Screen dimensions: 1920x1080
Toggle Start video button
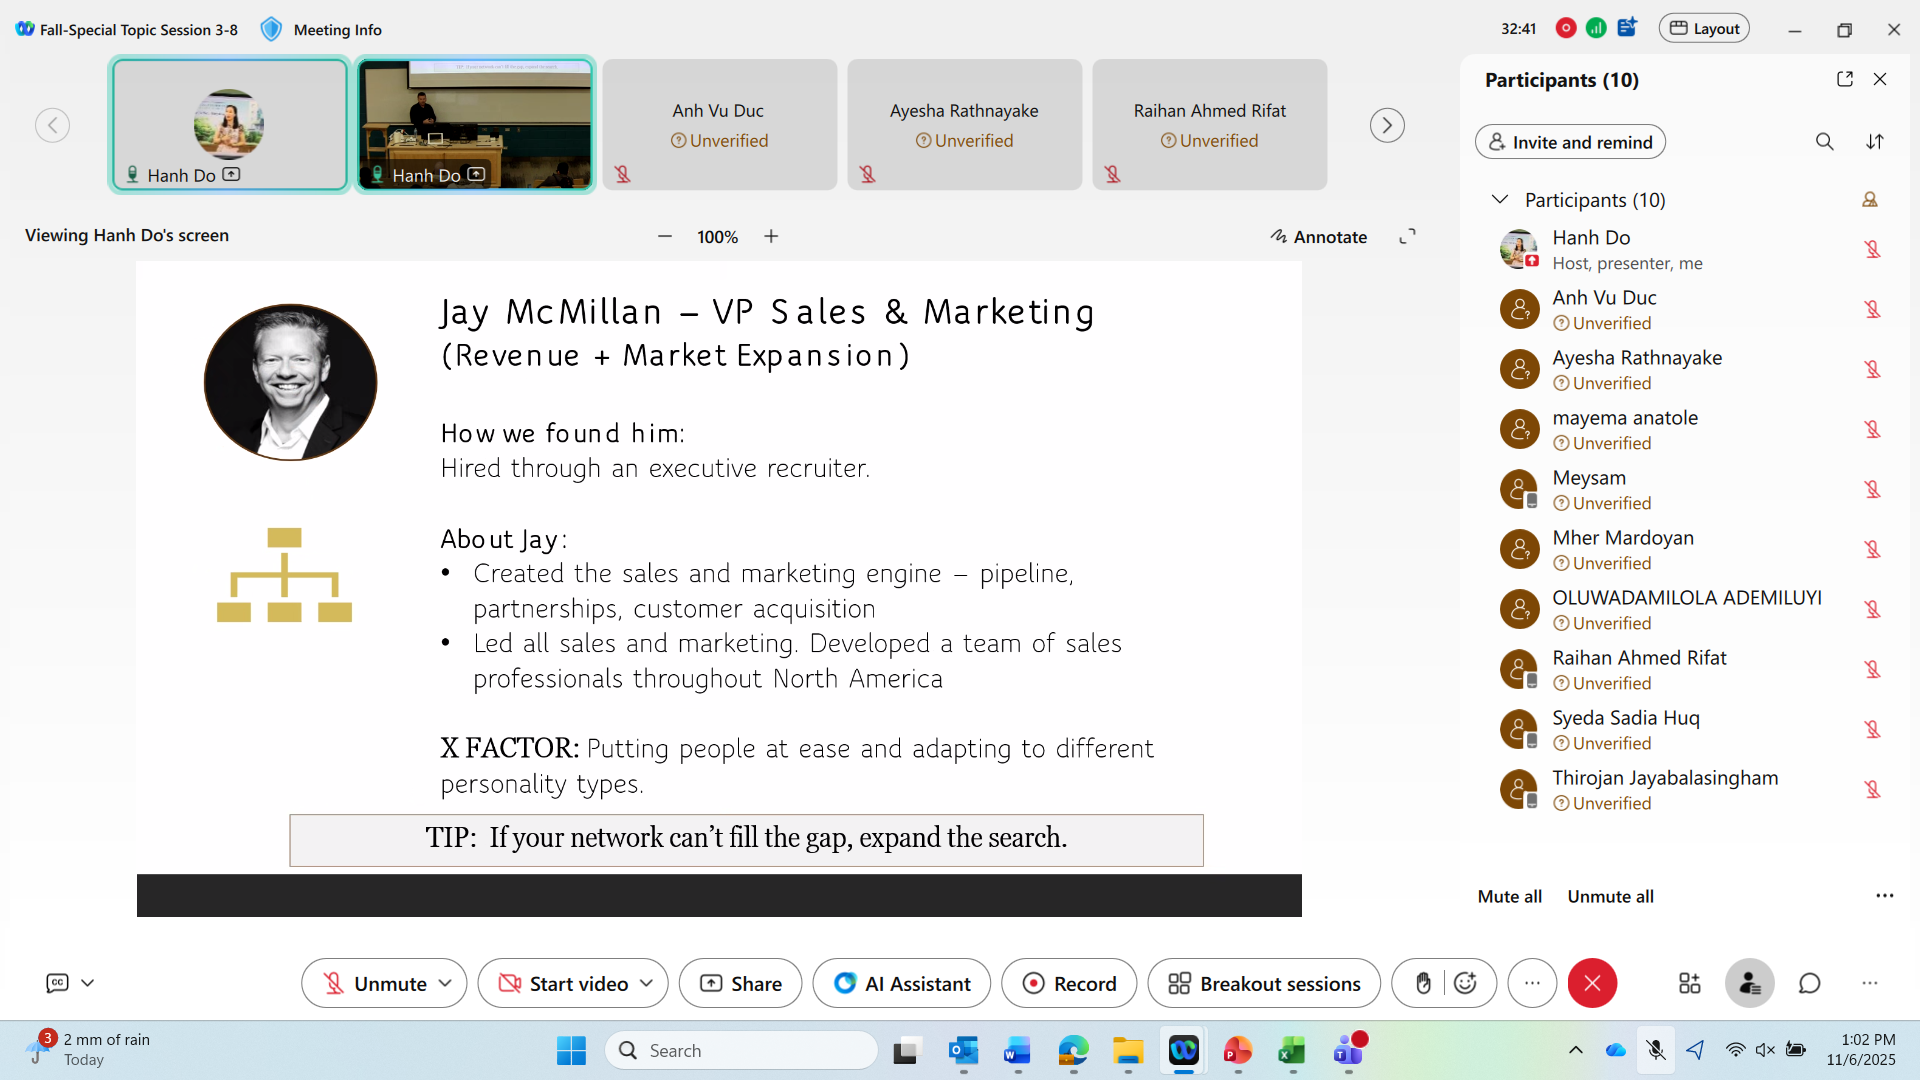click(564, 984)
